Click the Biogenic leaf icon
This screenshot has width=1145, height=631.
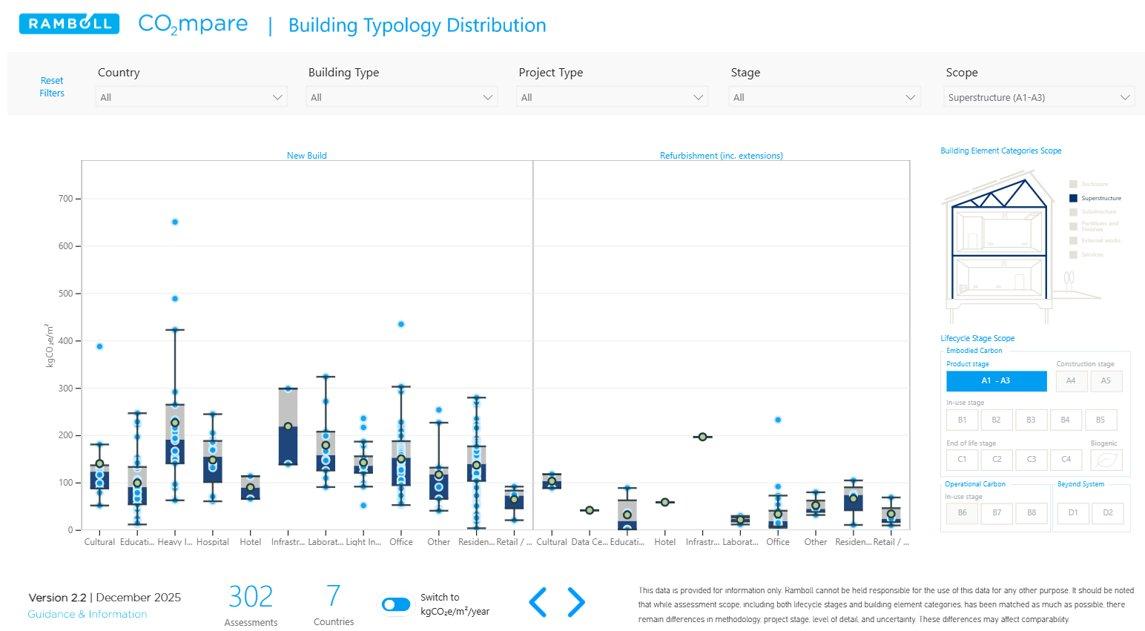(1105, 460)
